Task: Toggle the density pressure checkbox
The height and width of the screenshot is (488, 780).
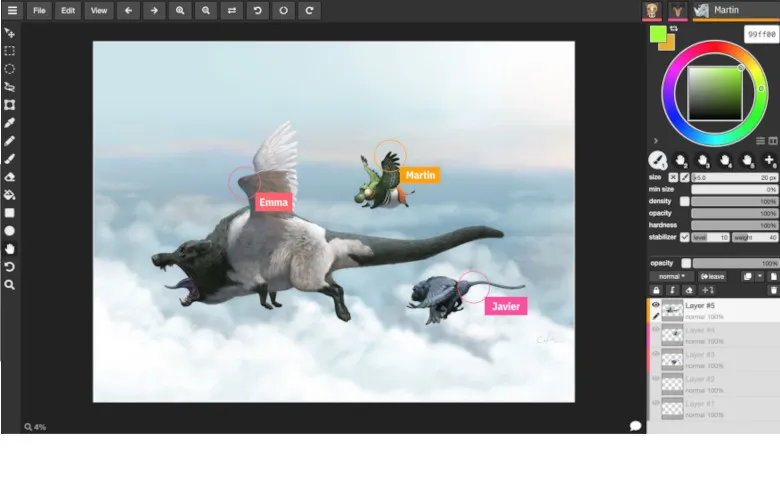Action: 685,201
